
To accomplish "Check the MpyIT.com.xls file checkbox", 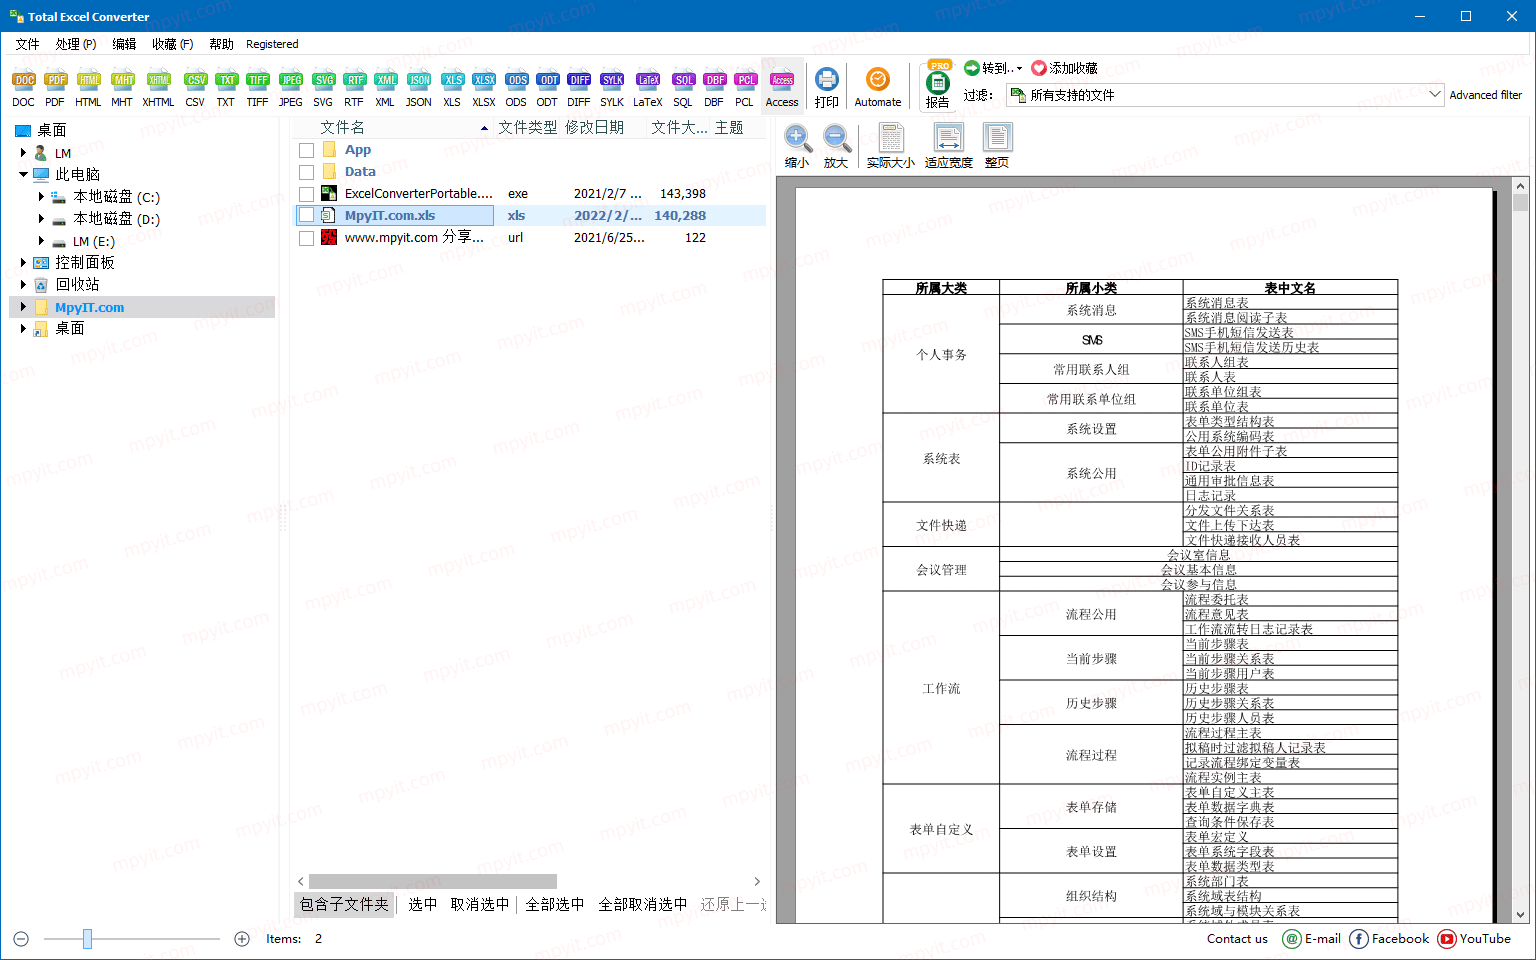I will click(307, 216).
